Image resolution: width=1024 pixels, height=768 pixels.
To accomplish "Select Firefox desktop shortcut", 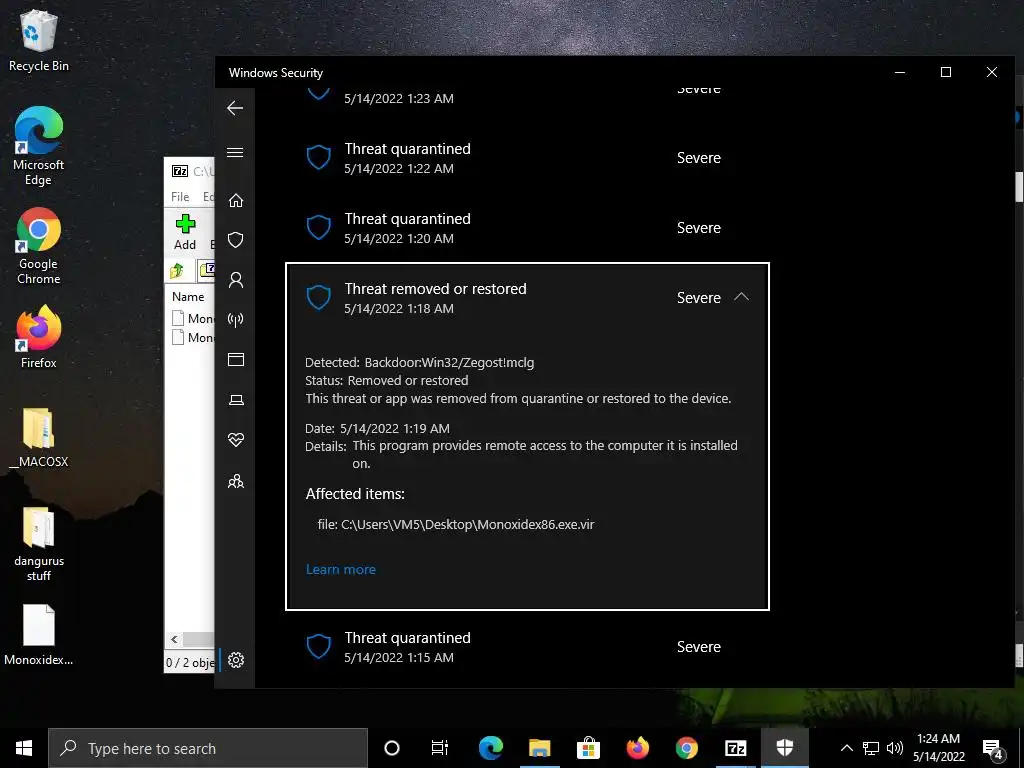I will point(39,337).
